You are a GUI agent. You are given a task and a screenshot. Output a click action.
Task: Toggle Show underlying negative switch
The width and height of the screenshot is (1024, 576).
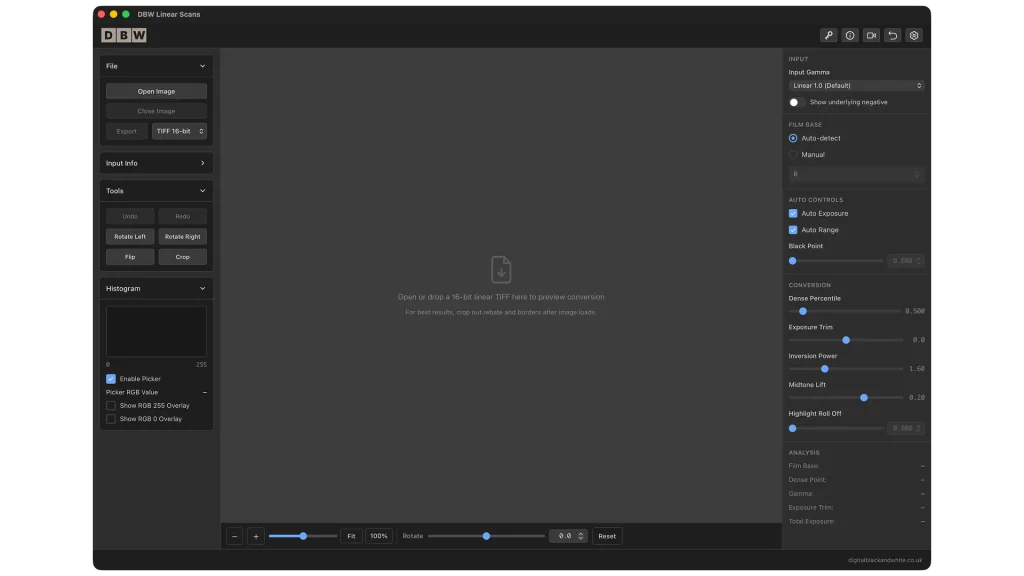[x=797, y=103]
